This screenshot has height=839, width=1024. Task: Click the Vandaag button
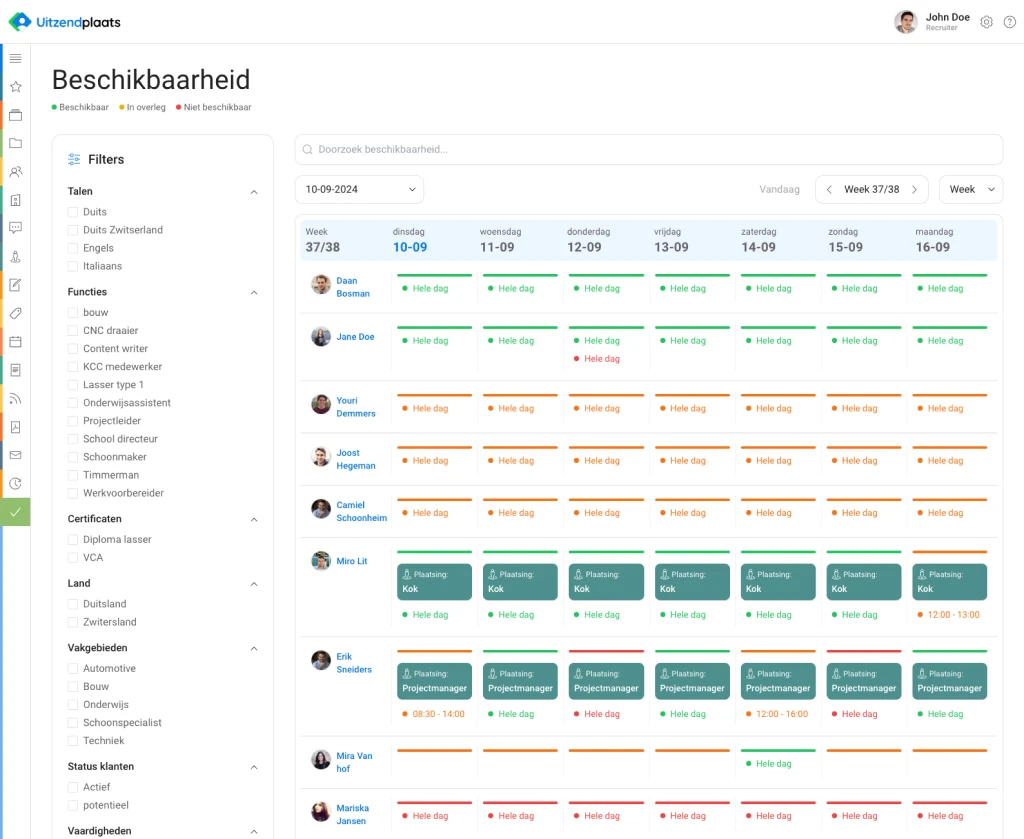(x=779, y=189)
